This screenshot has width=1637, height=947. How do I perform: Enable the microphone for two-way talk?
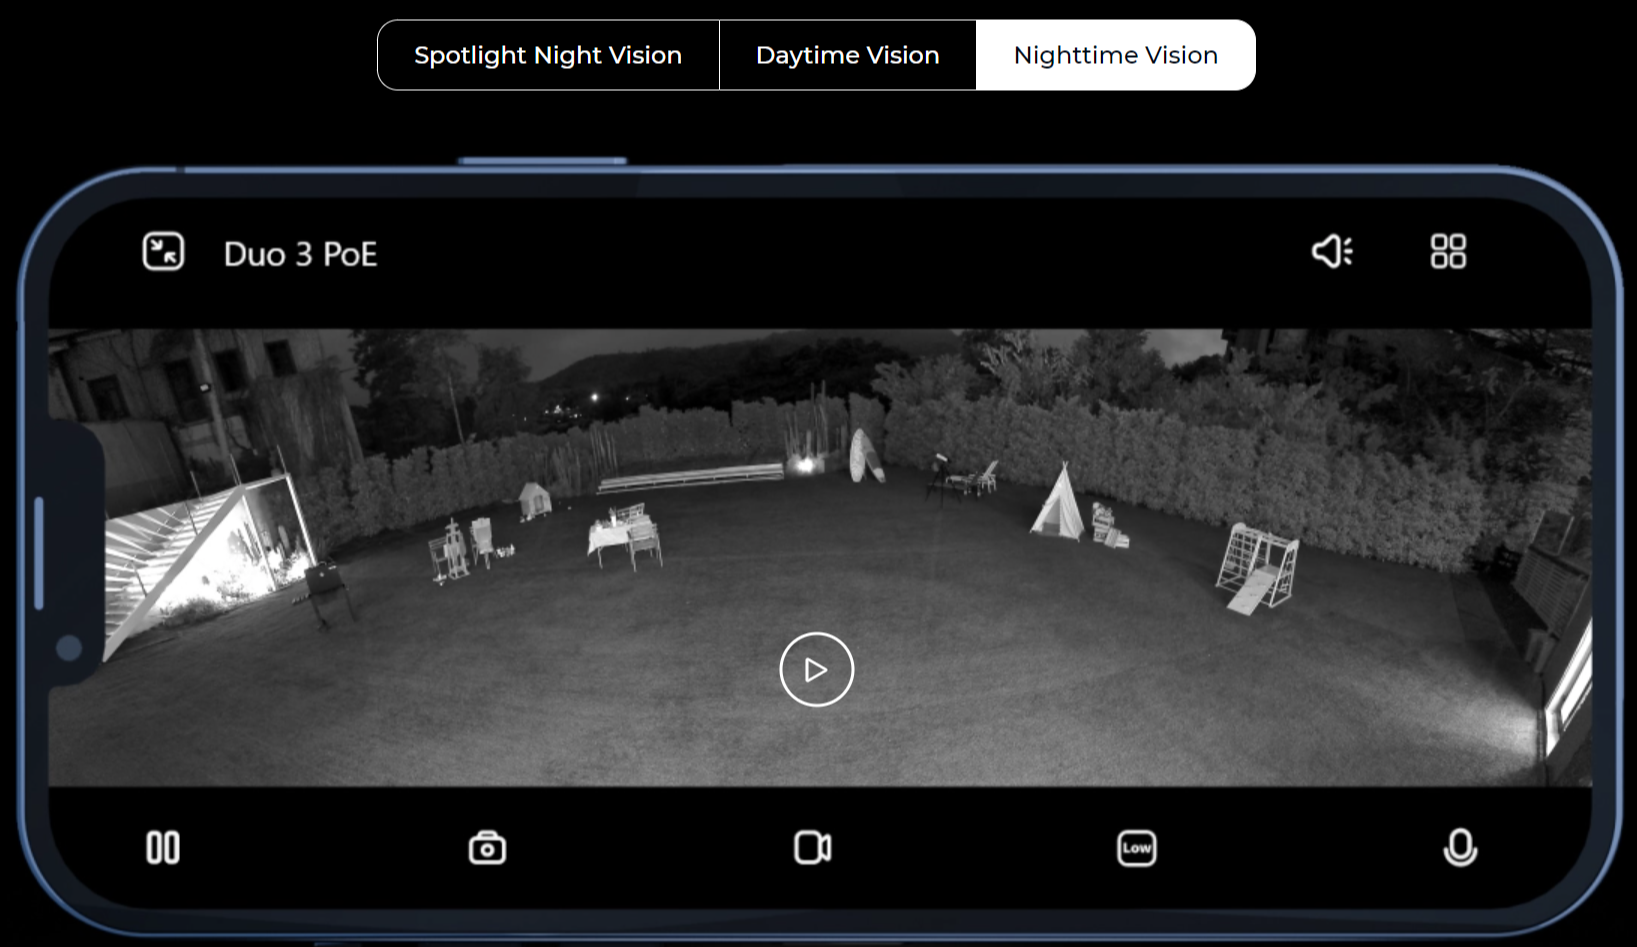(x=1460, y=848)
